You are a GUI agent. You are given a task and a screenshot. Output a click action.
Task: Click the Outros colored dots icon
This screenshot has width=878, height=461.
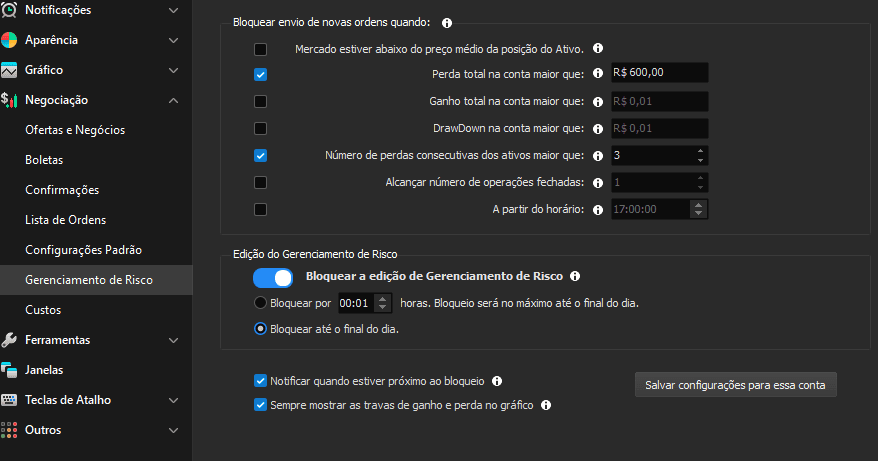point(9,430)
